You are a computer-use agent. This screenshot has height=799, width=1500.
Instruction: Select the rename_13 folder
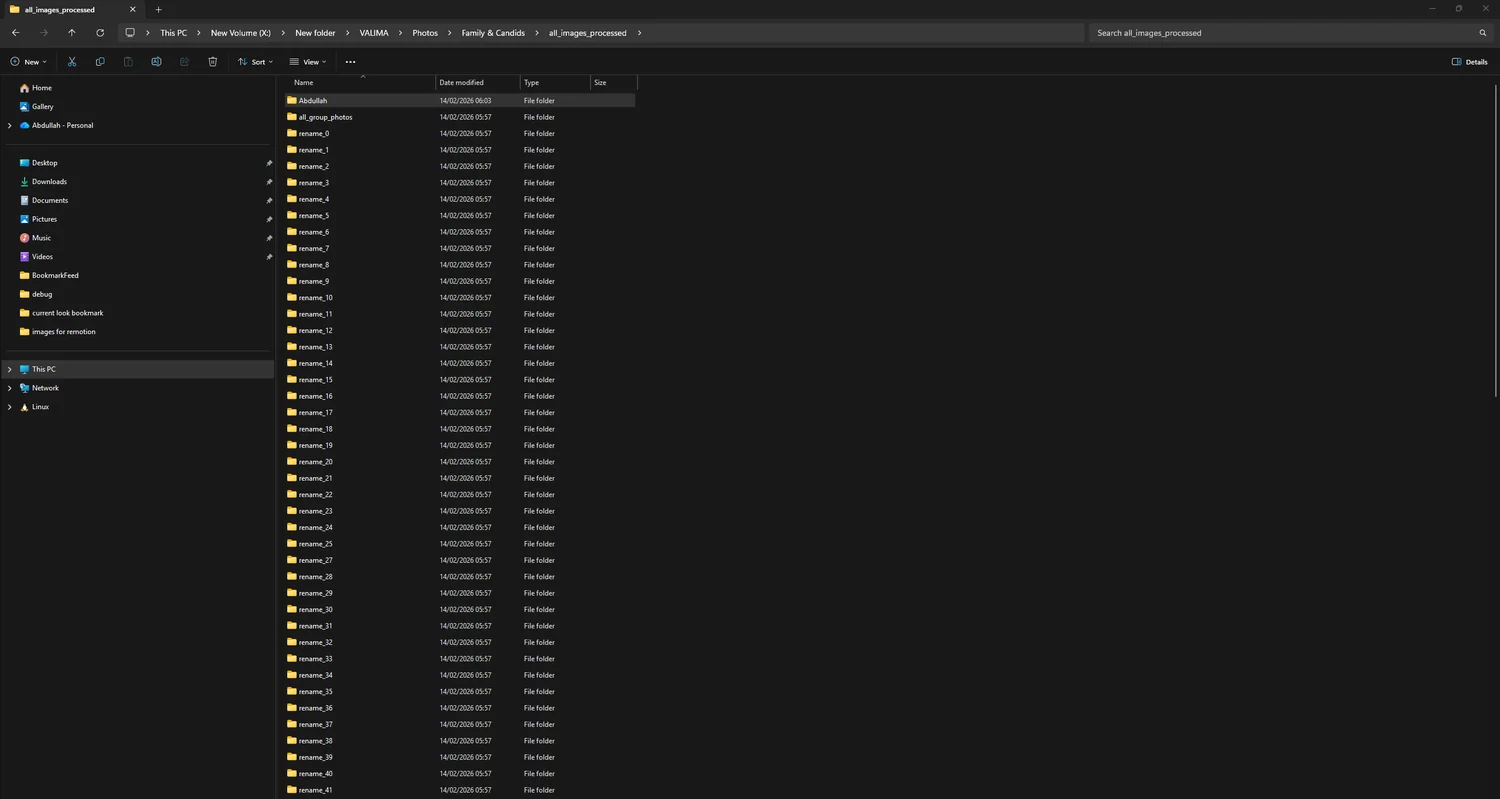tap(460, 347)
